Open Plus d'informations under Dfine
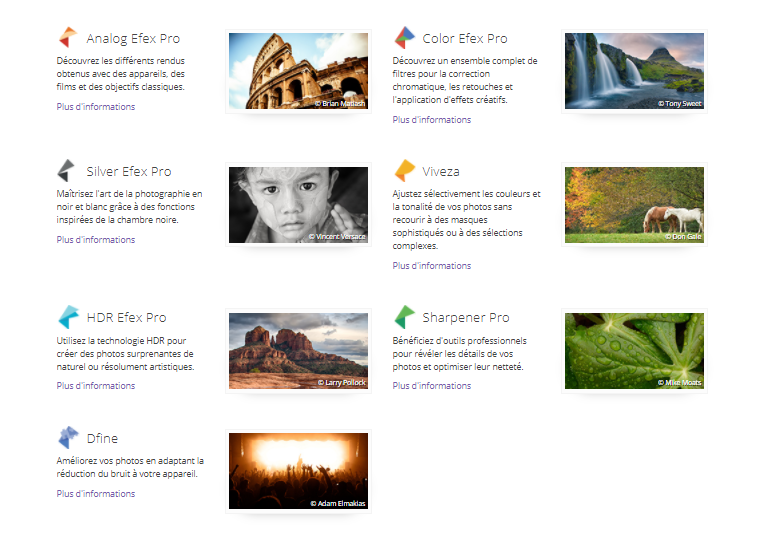The width and height of the screenshot is (770, 548). click(x=96, y=494)
